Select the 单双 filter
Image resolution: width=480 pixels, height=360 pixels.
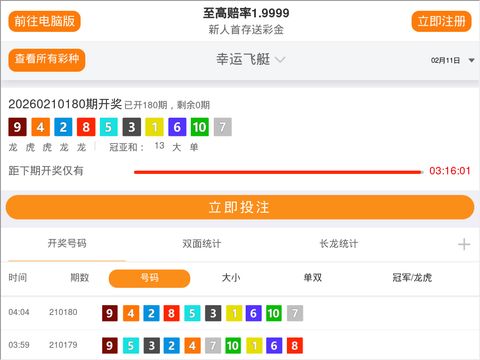[313, 278]
